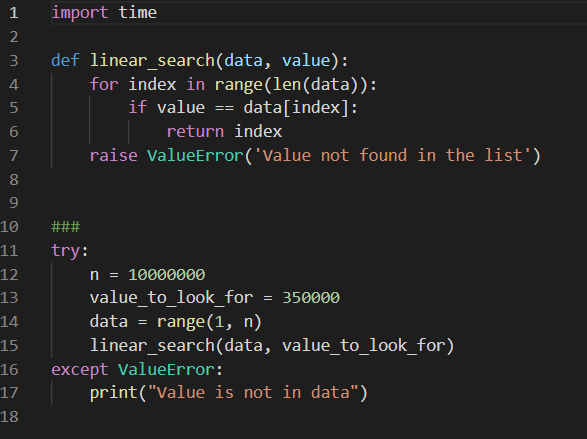Click the 'raise' keyword on line 7
The height and width of the screenshot is (439, 587).
click(x=113, y=155)
